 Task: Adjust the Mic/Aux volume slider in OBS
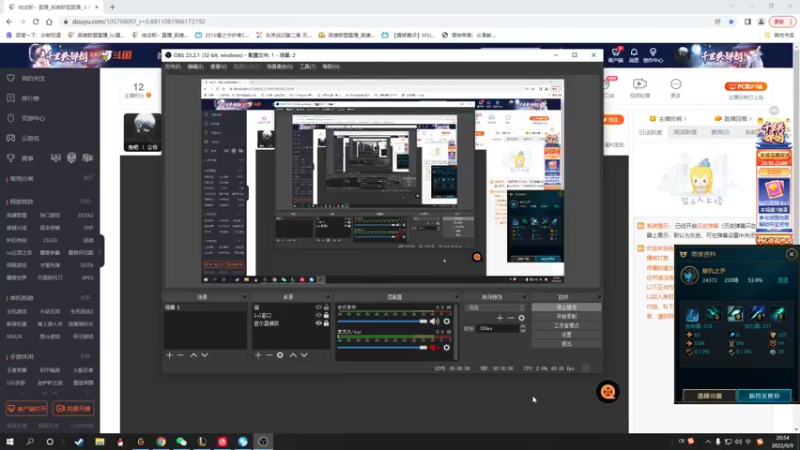pyautogui.click(x=382, y=347)
